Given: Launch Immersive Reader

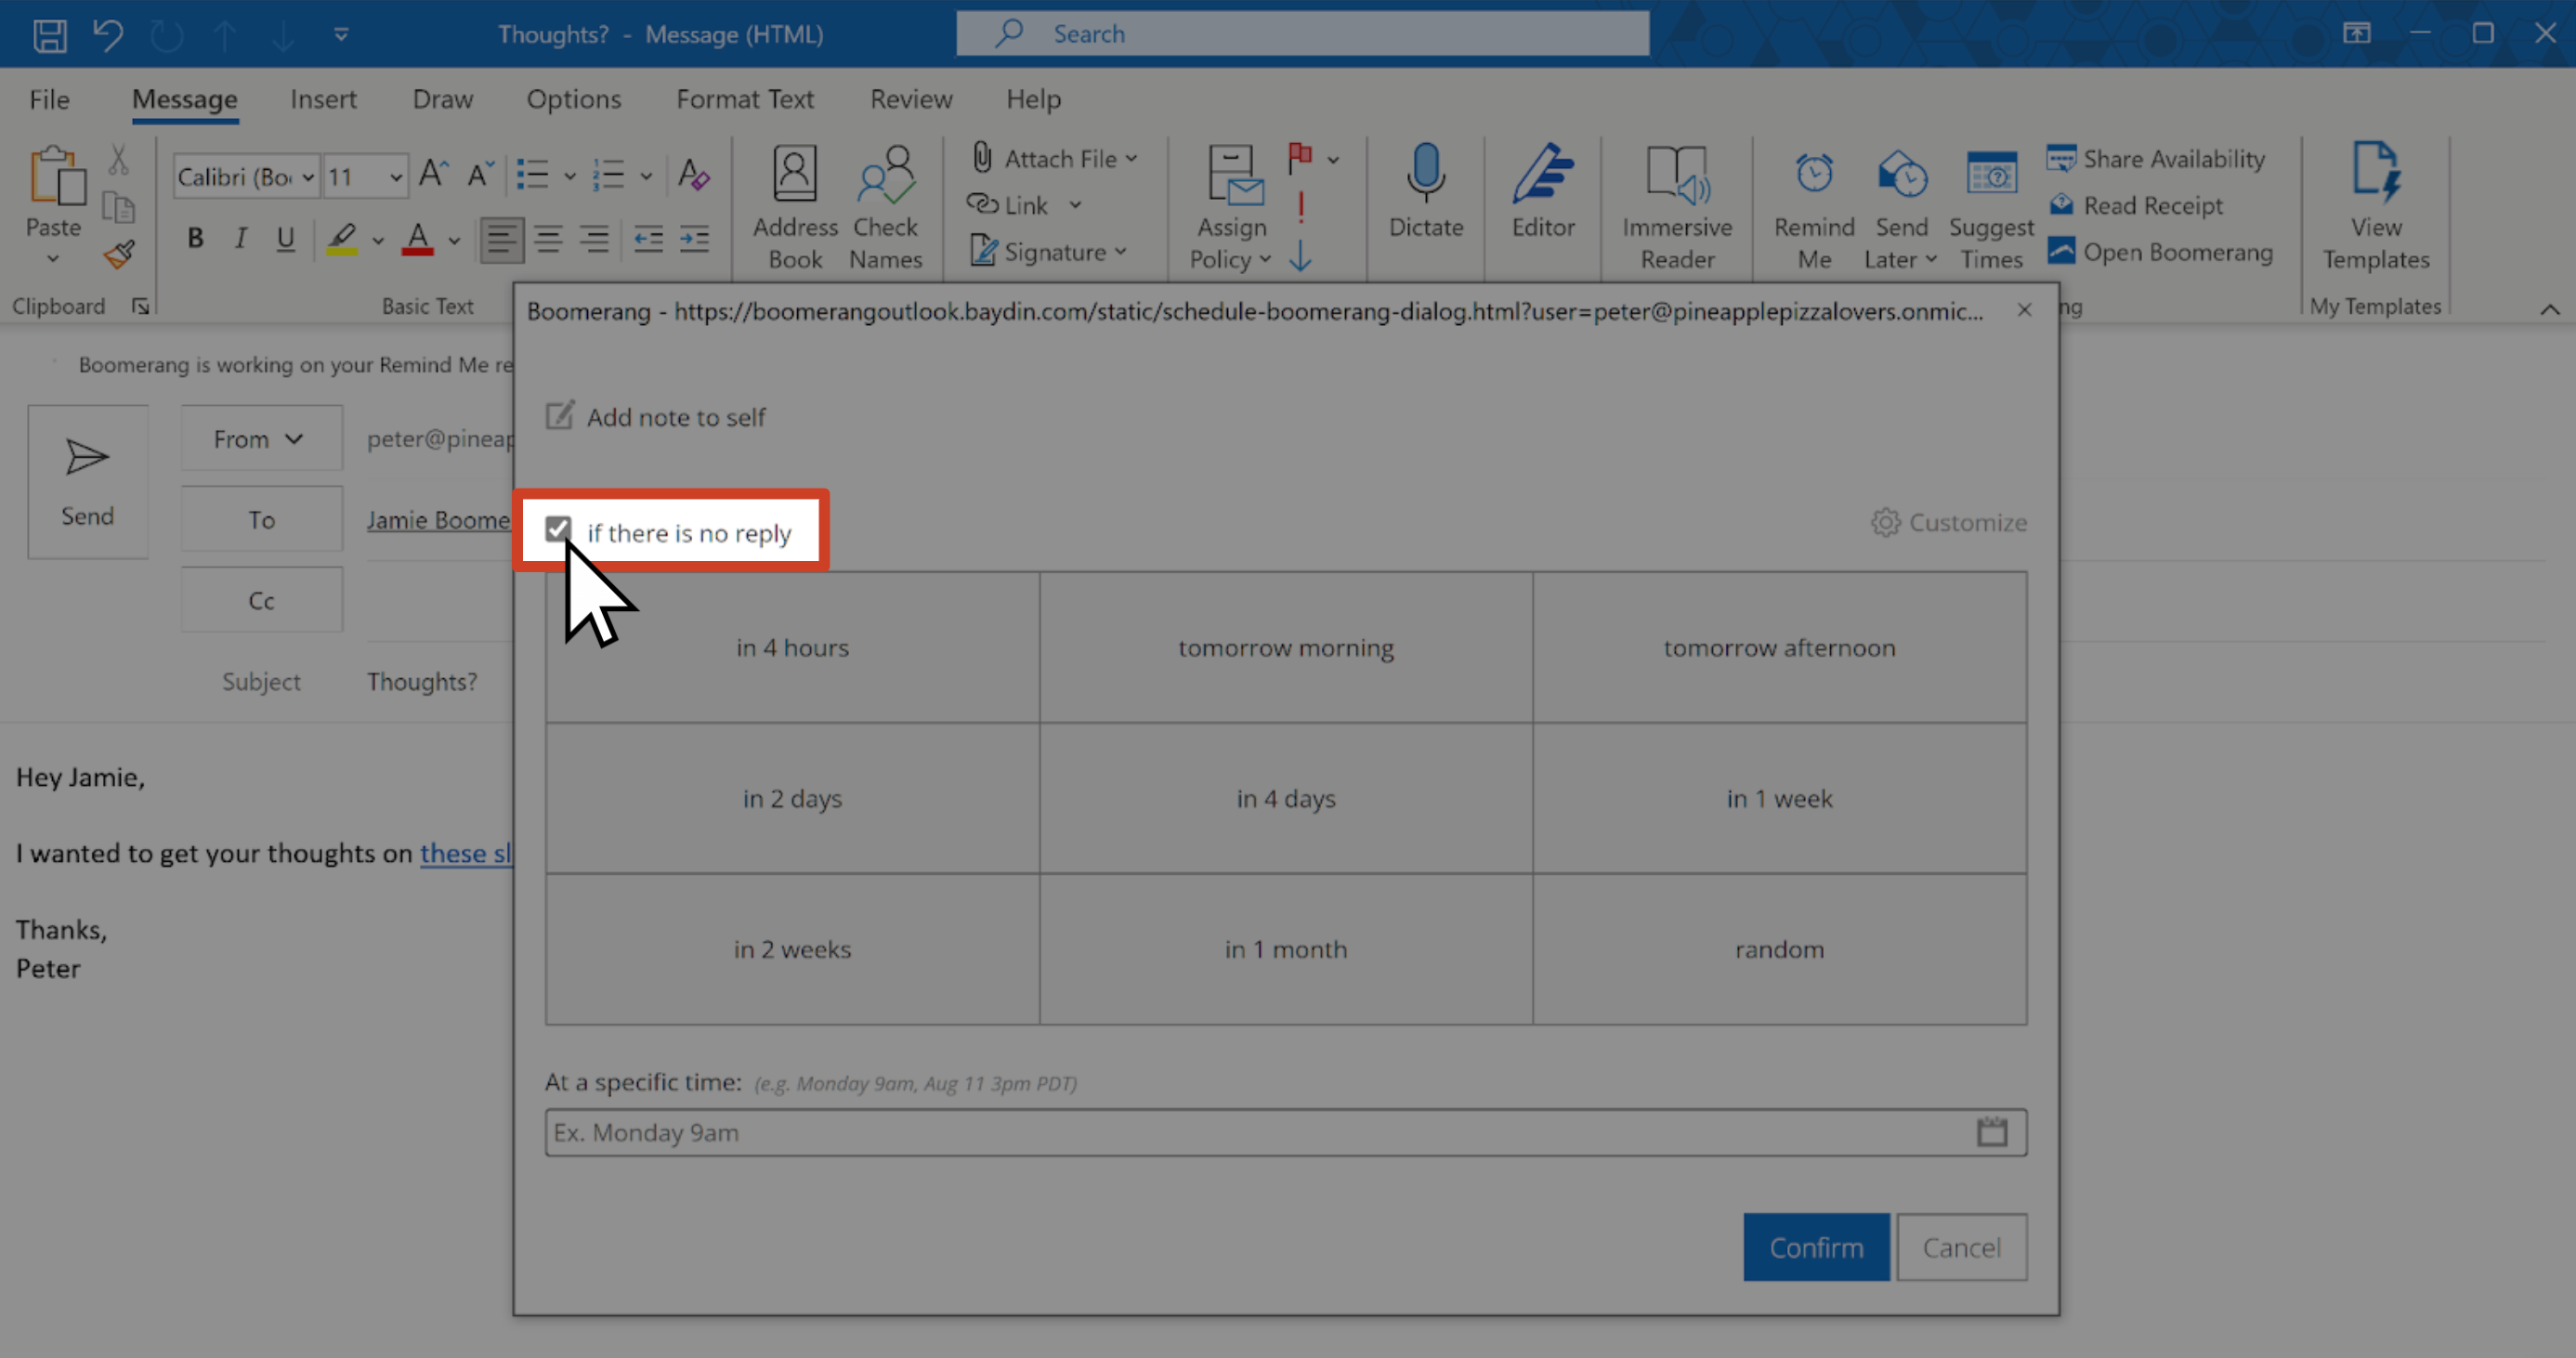Looking at the screenshot, I should point(1677,207).
